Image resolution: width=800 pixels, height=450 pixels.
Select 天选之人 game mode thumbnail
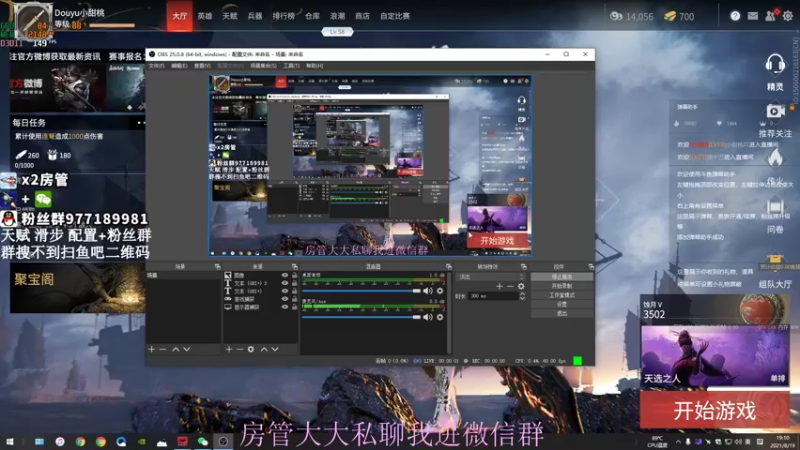714,356
